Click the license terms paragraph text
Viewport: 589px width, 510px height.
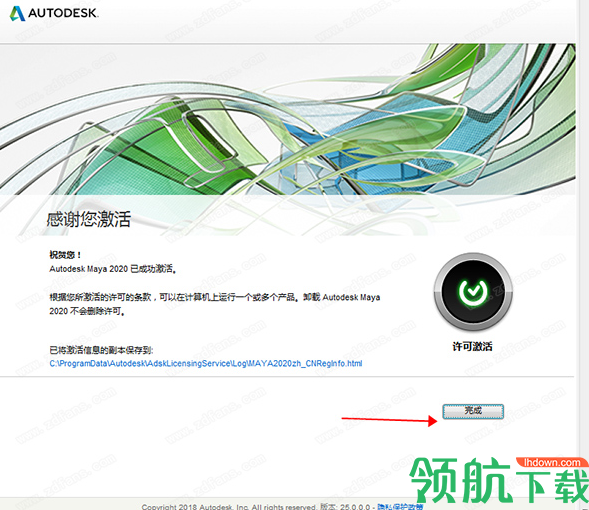click(x=214, y=304)
